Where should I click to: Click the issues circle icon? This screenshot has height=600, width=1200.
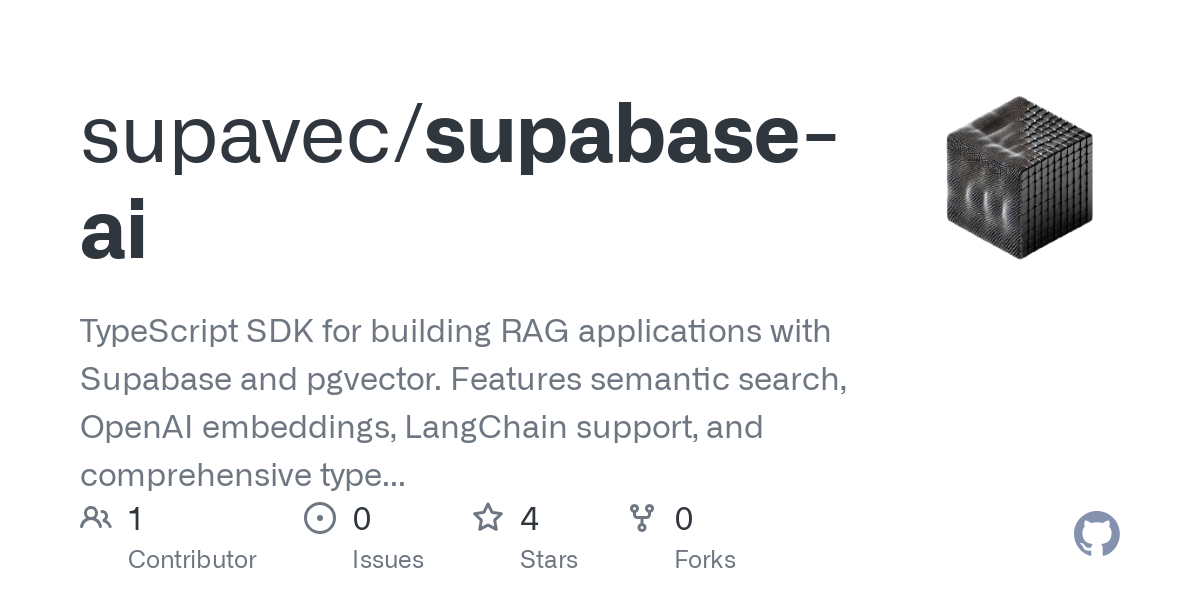[319, 518]
